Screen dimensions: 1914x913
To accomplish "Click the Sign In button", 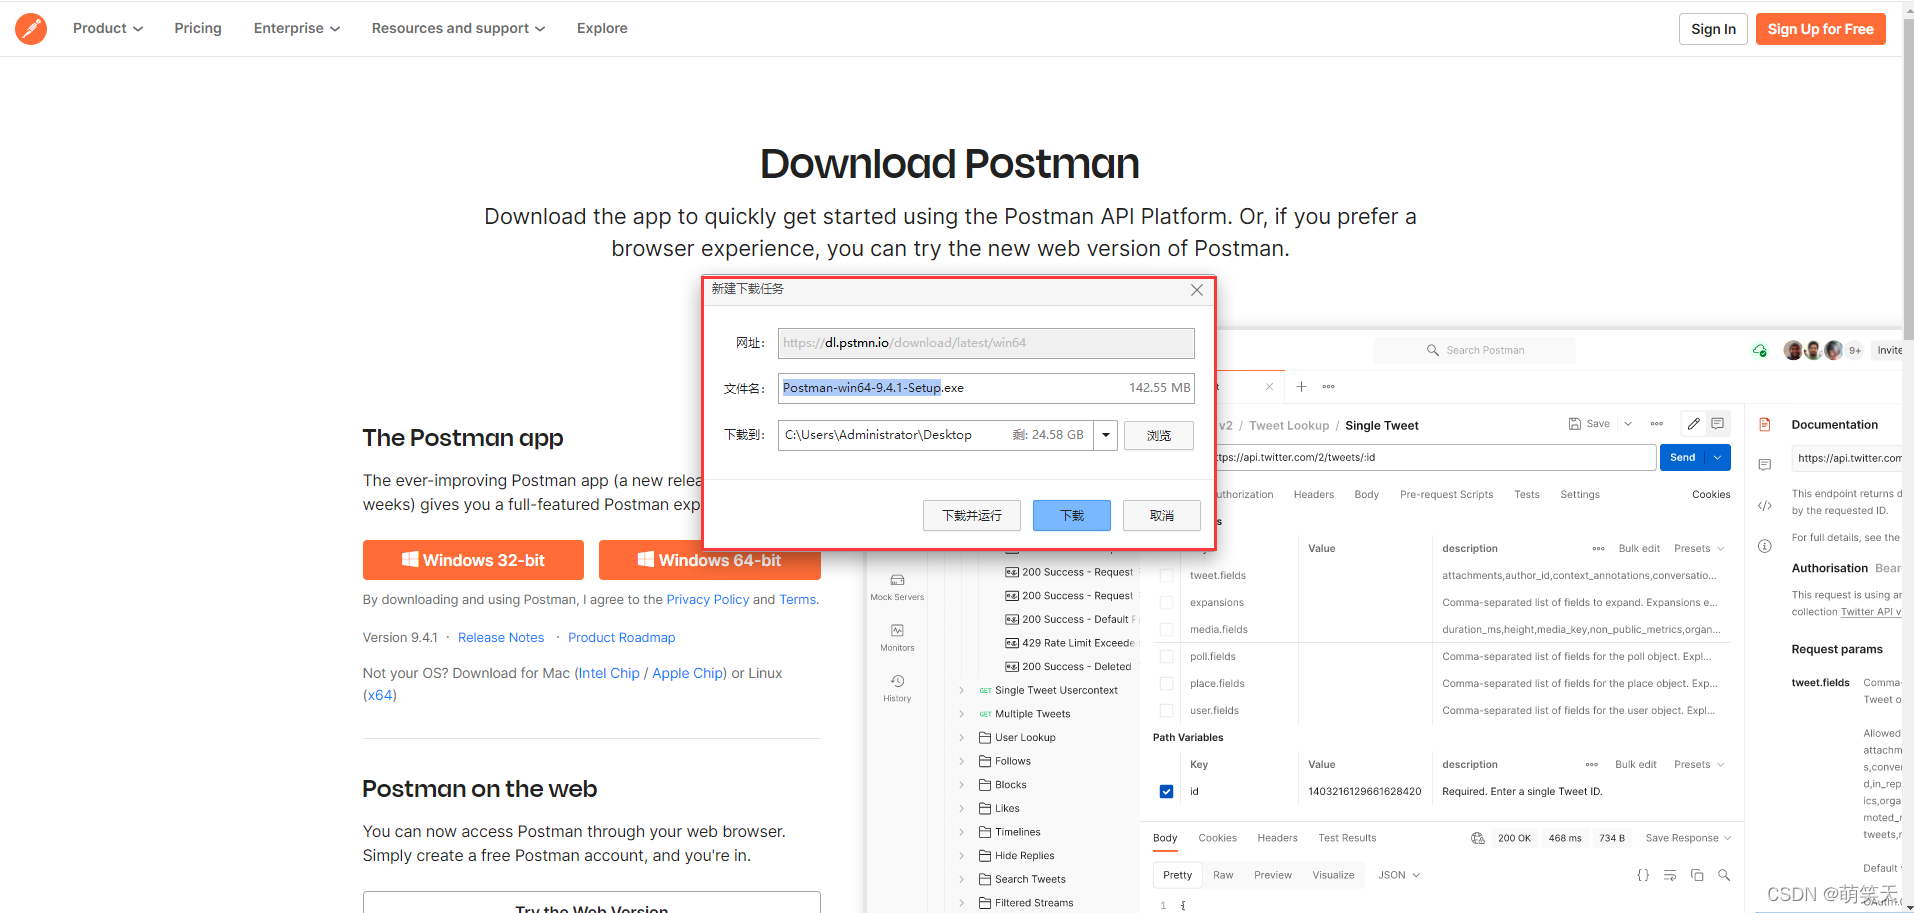I will [1713, 29].
